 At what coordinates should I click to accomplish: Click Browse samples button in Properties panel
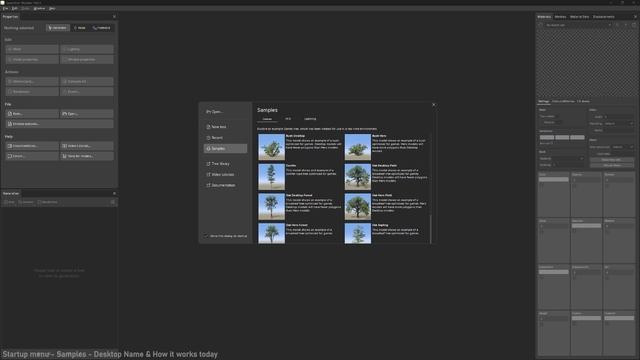(x=60, y=124)
